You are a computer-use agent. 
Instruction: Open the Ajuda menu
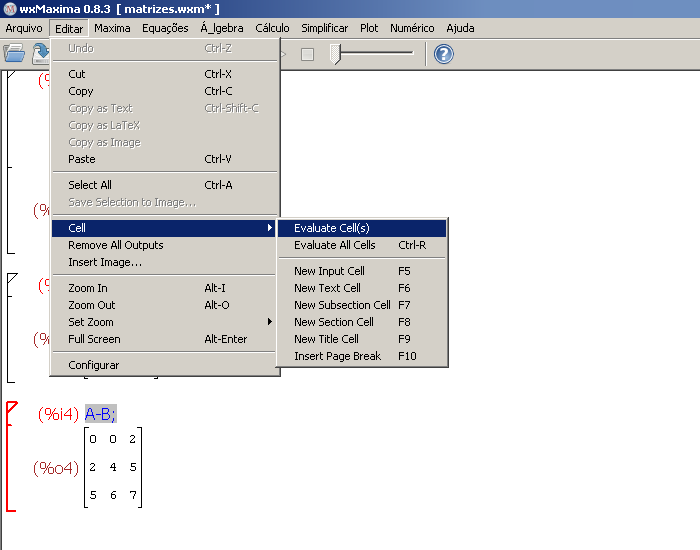click(460, 28)
